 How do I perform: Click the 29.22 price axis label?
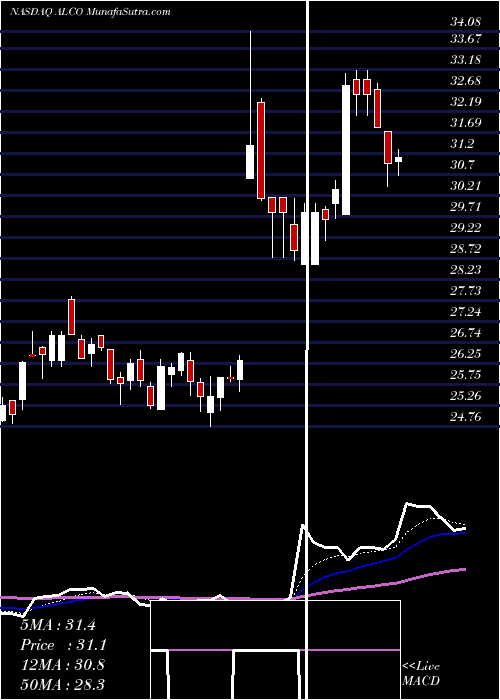[465, 228]
